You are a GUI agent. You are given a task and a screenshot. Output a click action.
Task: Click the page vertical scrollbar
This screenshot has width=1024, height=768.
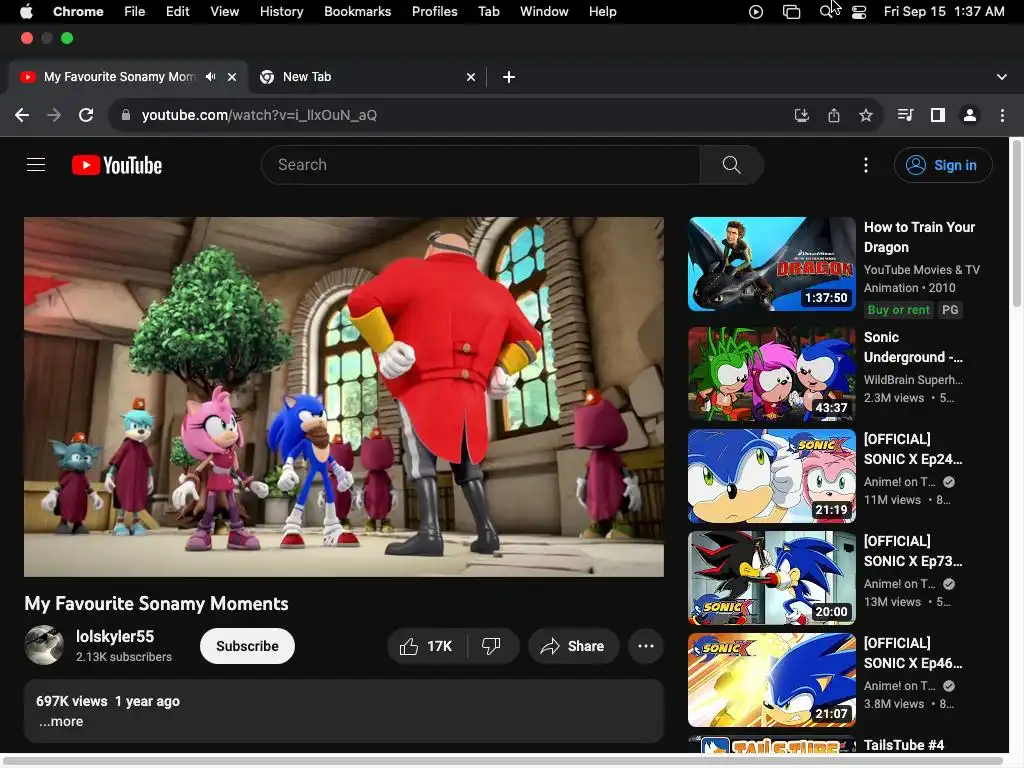pyautogui.click(x=1016, y=222)
